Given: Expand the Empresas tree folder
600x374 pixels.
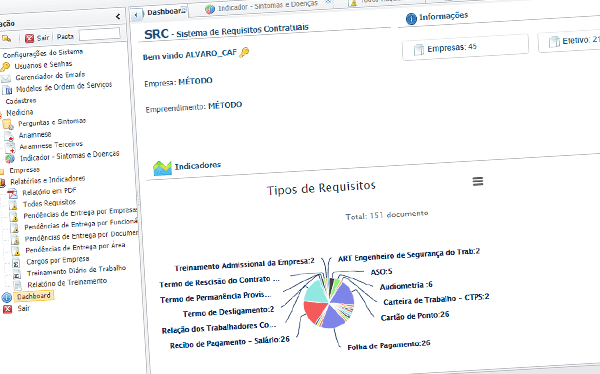Looking at the screenshot, I should (x=24, y=170).
